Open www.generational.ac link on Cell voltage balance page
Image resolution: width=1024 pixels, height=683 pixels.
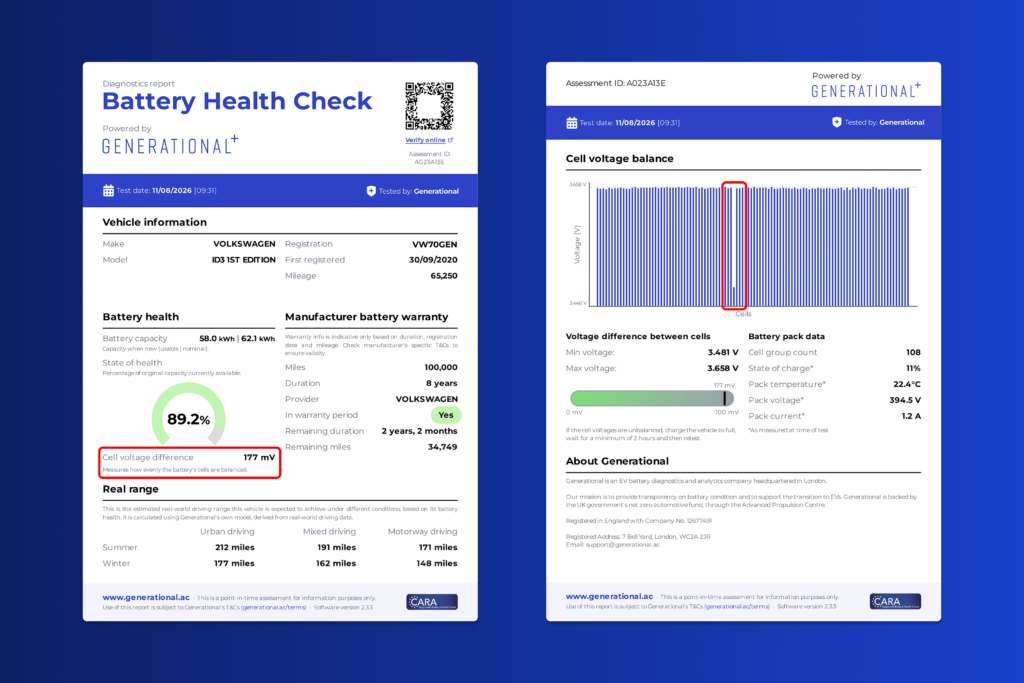(609, 596)
